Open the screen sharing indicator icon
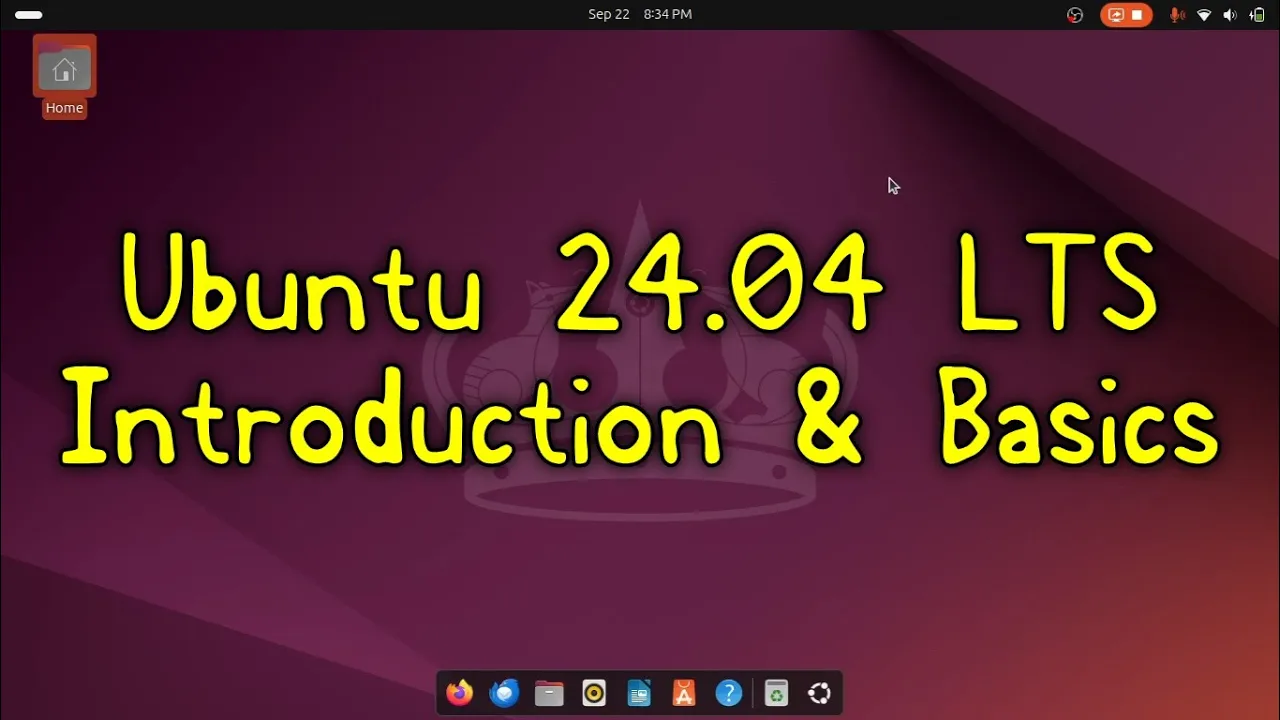The image size is (1280, 720). pyautogui.click(x=1116, y=15)
